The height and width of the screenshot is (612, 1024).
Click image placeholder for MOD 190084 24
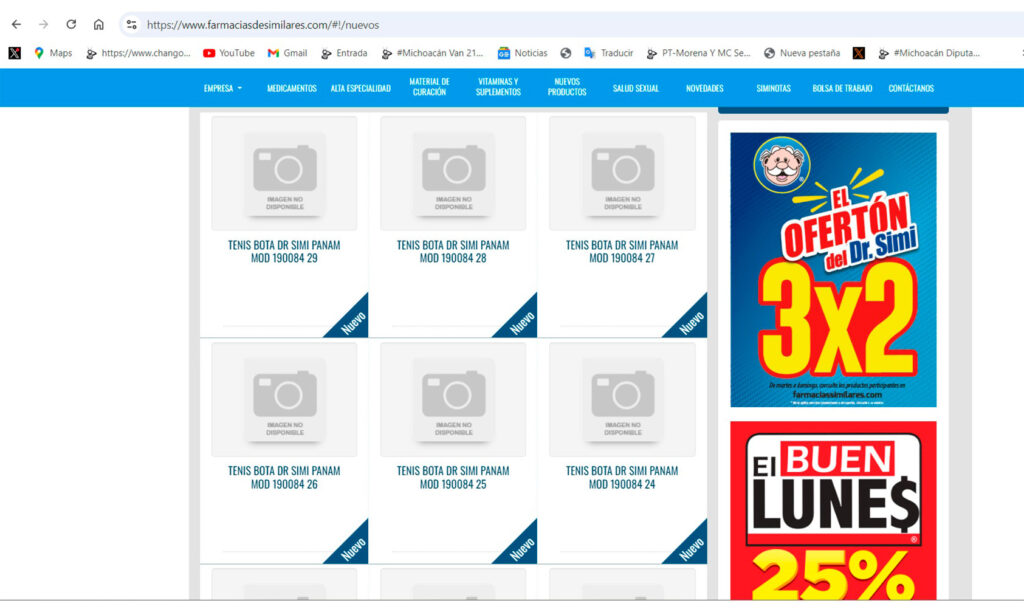click(622, 399)
